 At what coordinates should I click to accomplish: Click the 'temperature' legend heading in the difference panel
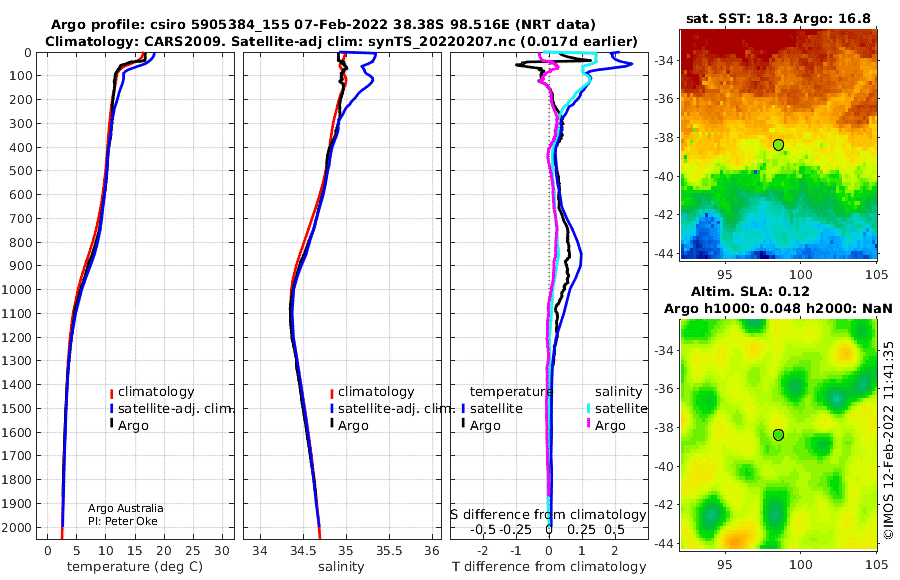point(511,392)
